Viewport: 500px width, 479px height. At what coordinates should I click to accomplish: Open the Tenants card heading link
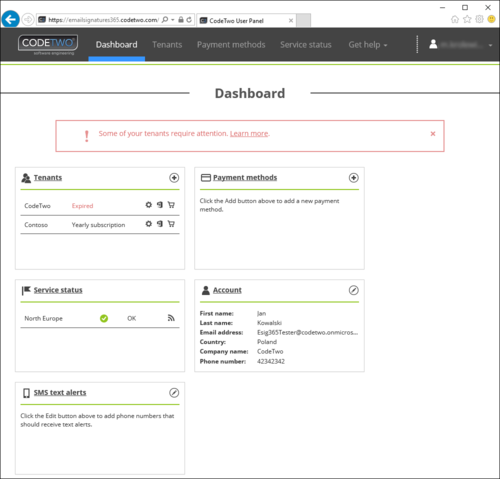(48, 178)
